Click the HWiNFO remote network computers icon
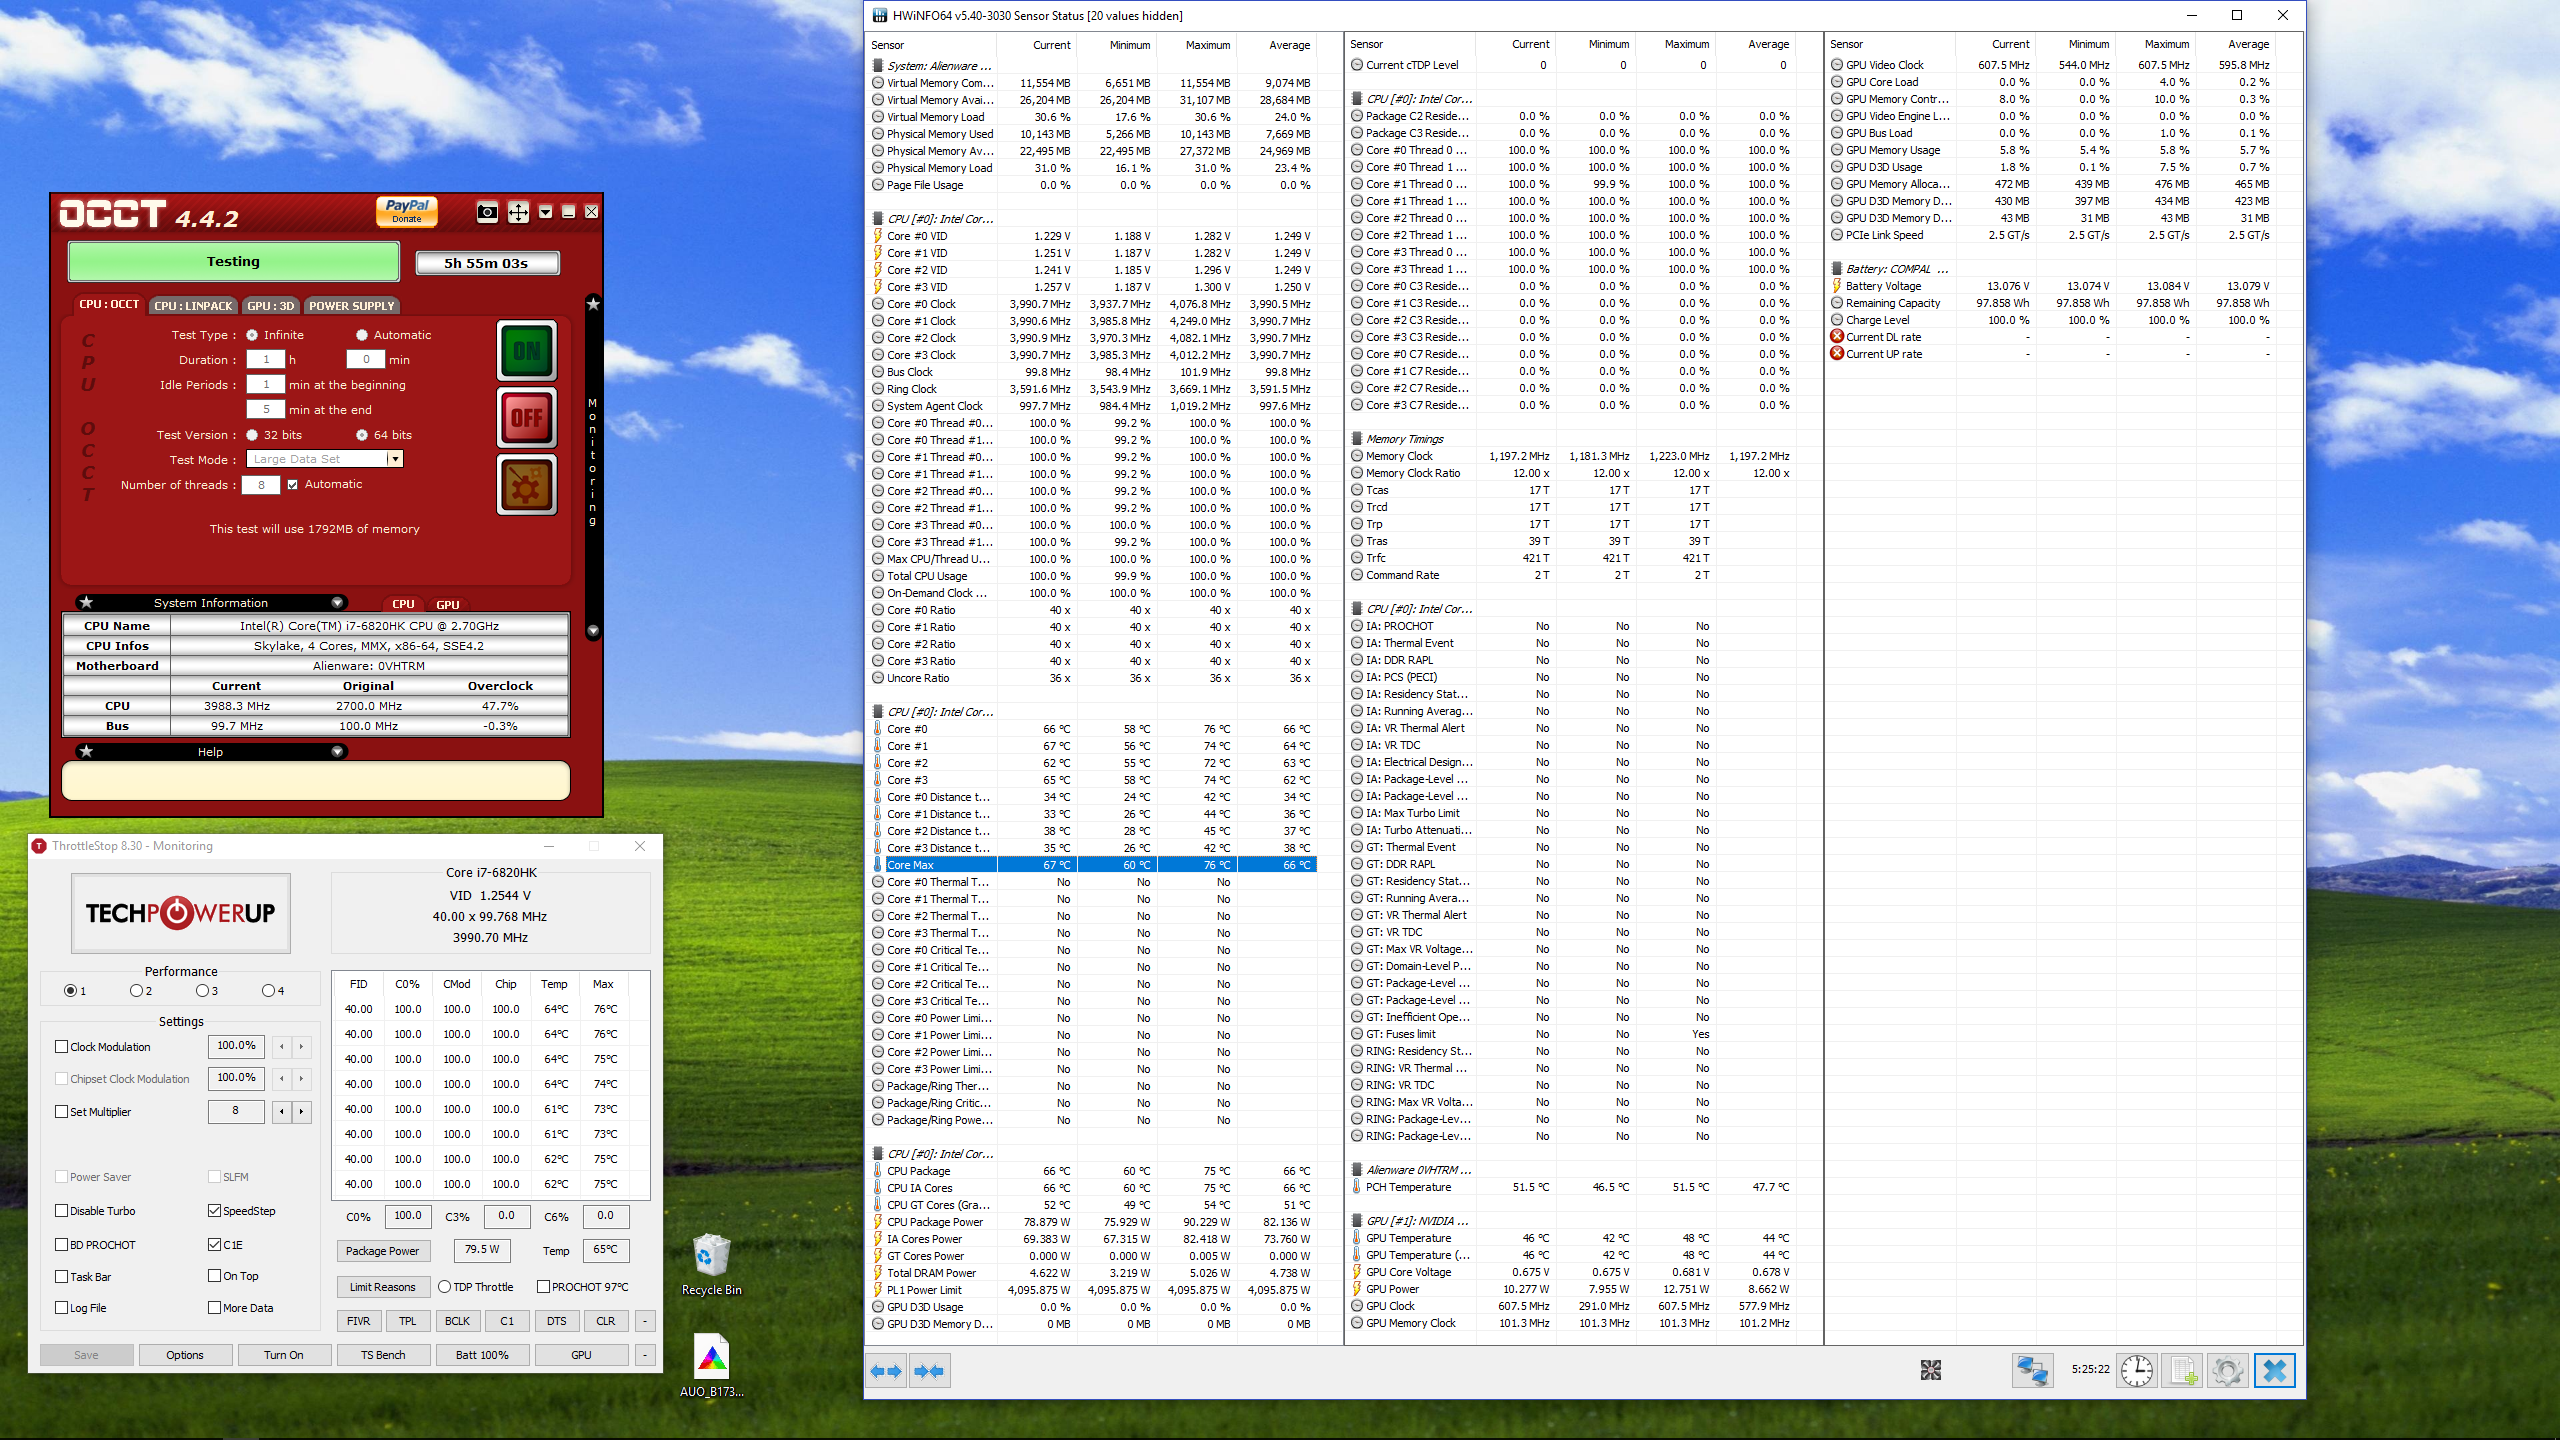This screenshot has width=2560, height=1440. 2032,1370
